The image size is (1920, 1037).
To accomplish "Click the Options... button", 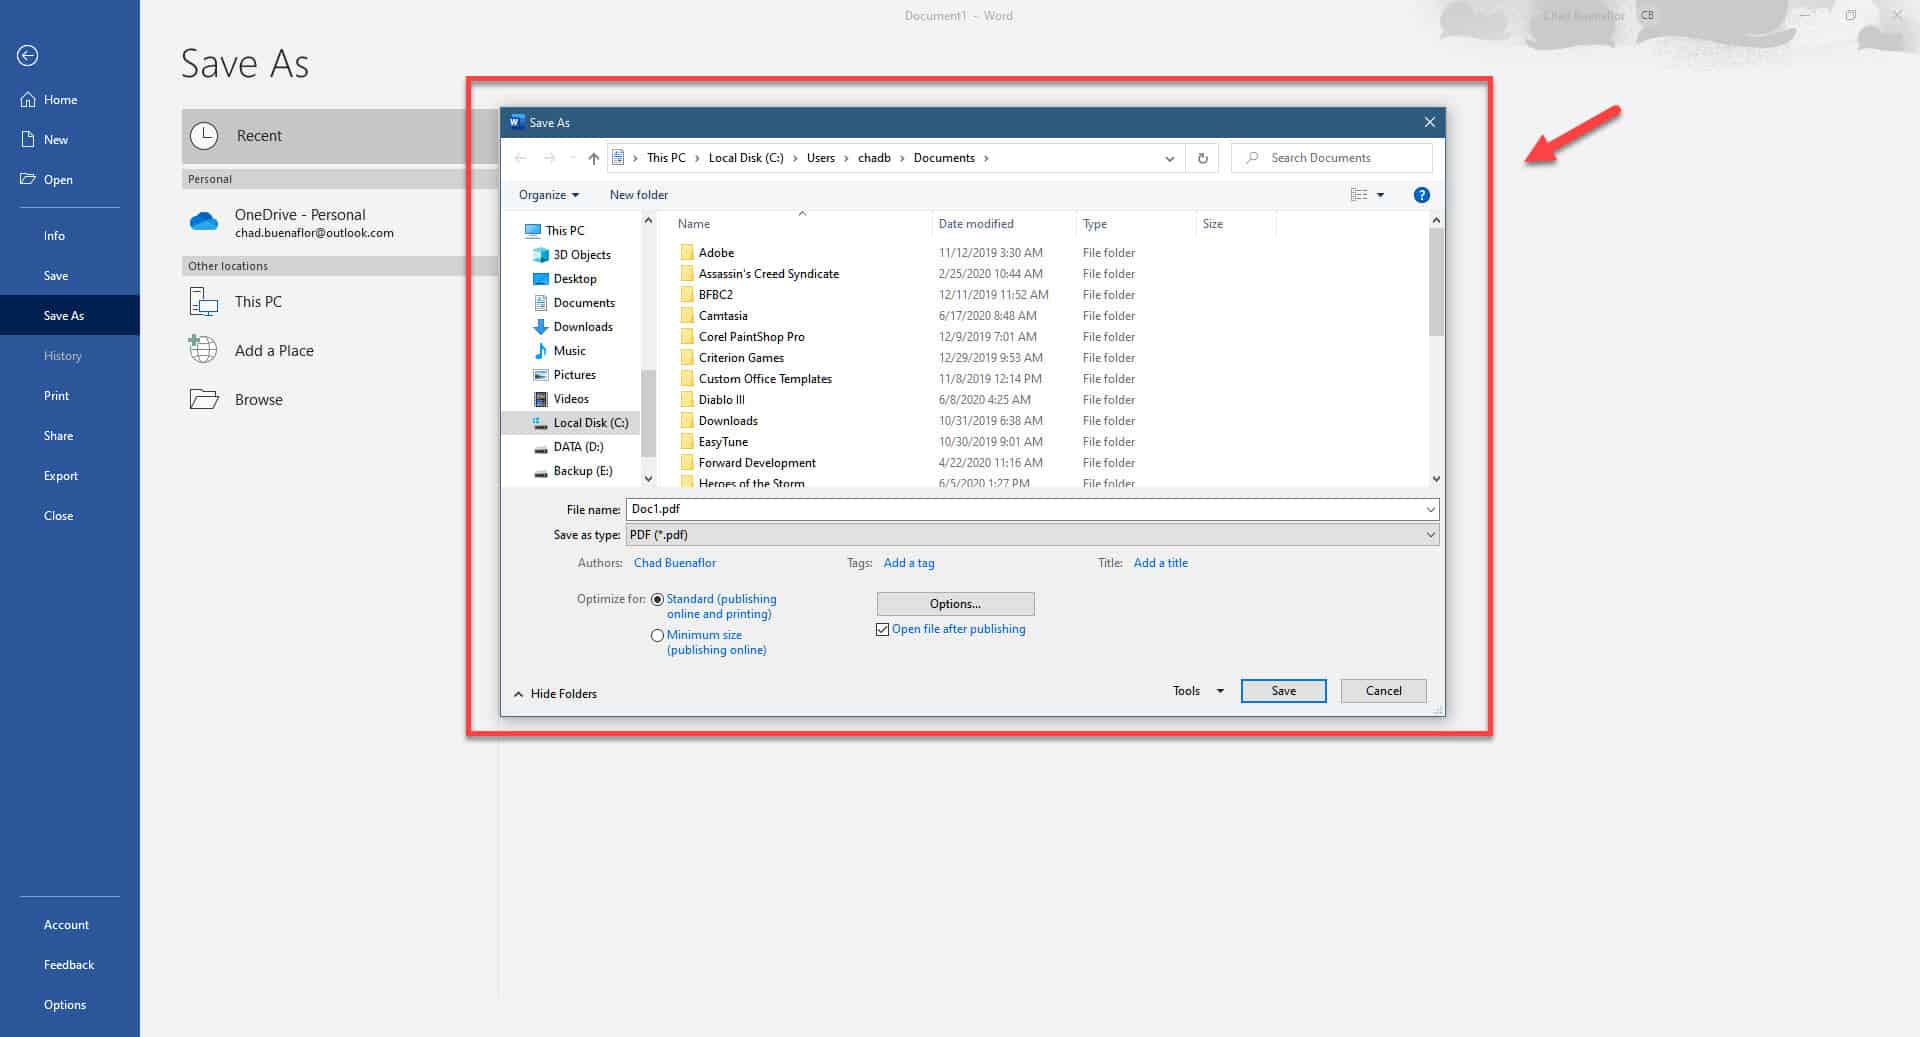I will point(955,604).
